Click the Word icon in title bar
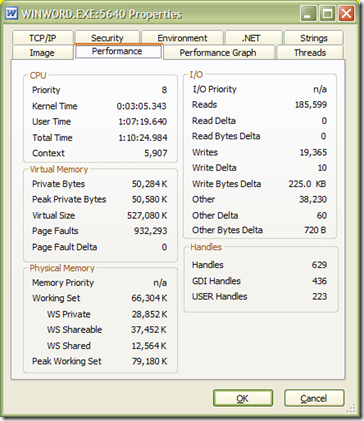Image resolution: width=364 pixels, height=421 pixels. coord(12,13)
